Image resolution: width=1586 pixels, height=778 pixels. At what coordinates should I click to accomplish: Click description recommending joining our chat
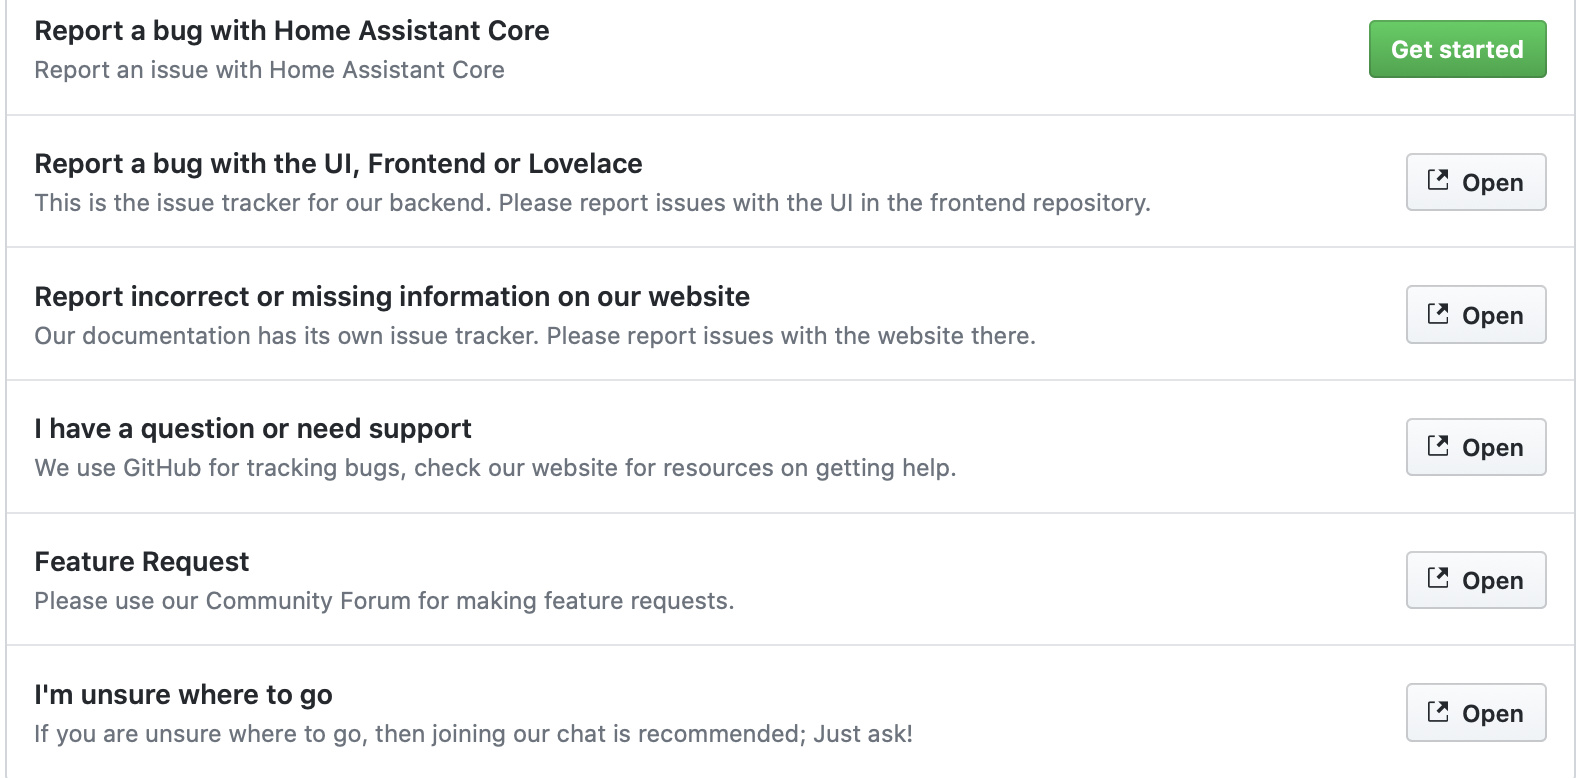474,734
